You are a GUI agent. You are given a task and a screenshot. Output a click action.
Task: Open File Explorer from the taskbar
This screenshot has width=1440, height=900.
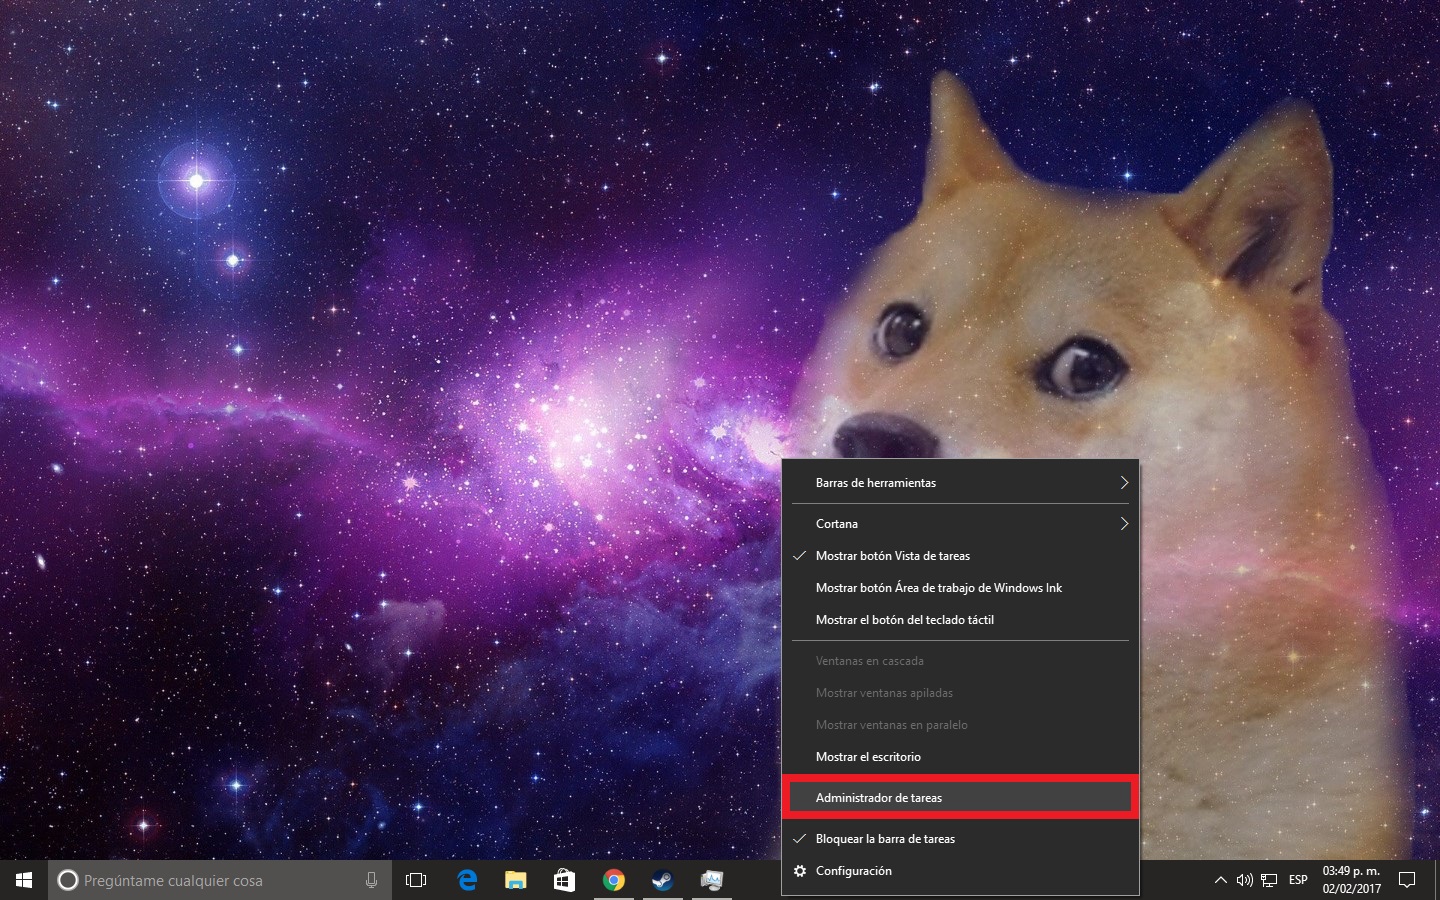(x=515, y=880)
